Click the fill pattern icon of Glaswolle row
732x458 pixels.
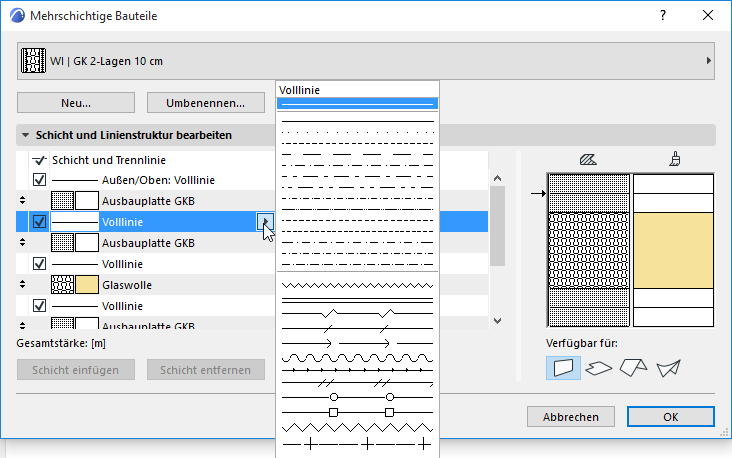[x=62, y=285]
